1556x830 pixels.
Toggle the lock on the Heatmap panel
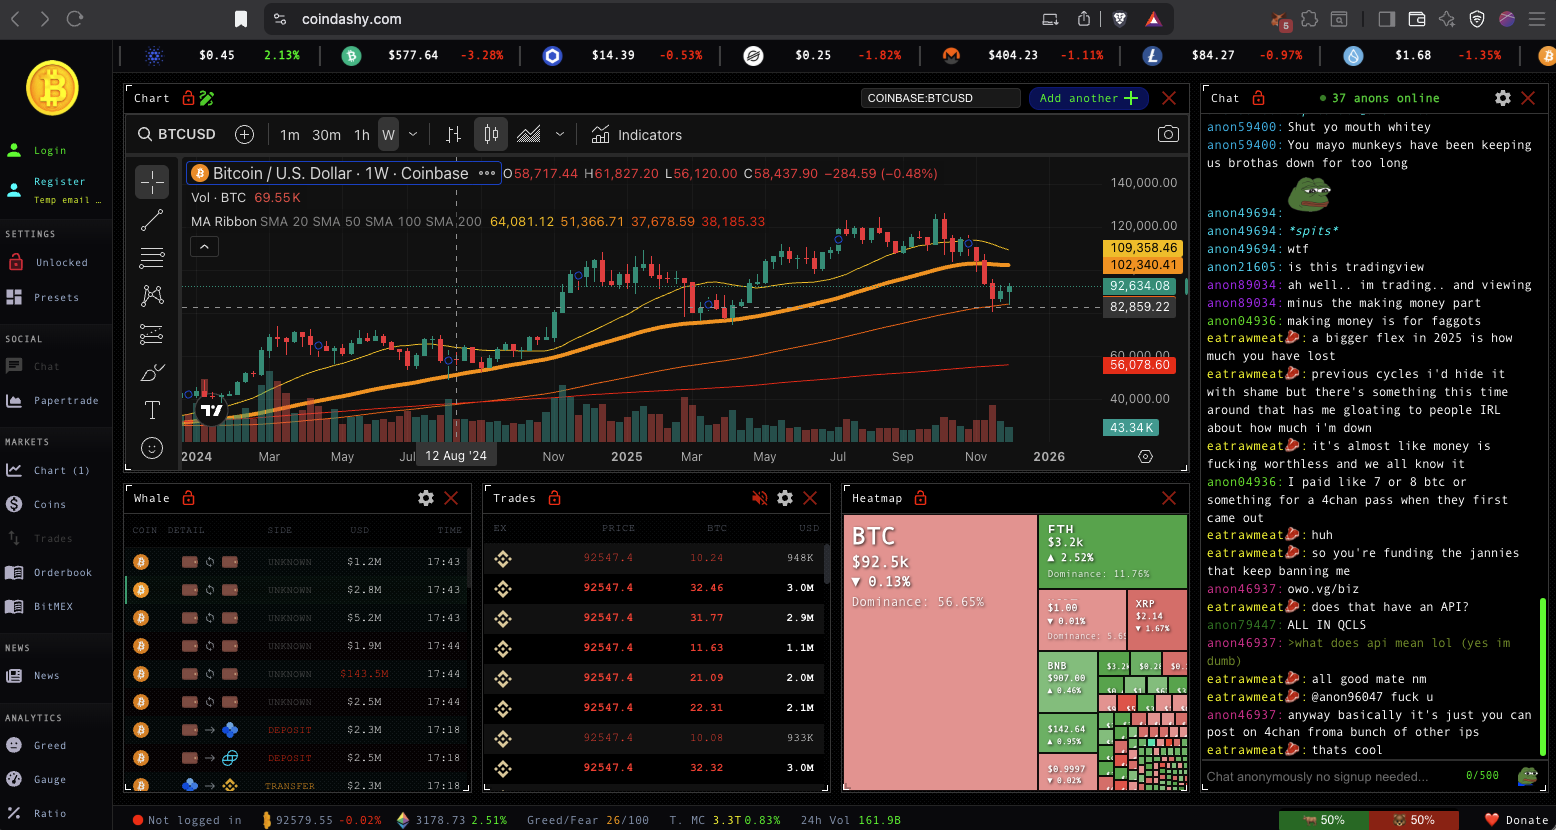pyautogui.click(x=920, y=498)
